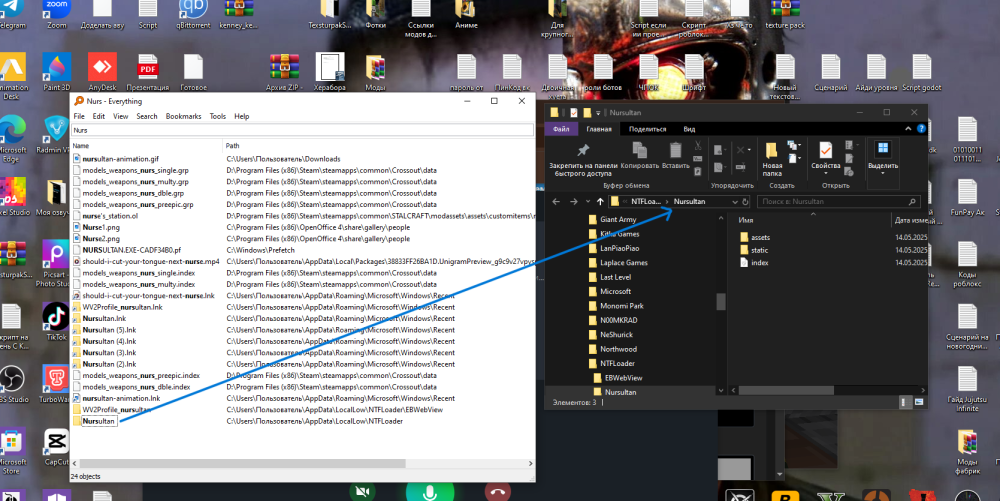Click NTFLoa... breadcrumb in address bar

pyautogui.click(x=646, y=201)
